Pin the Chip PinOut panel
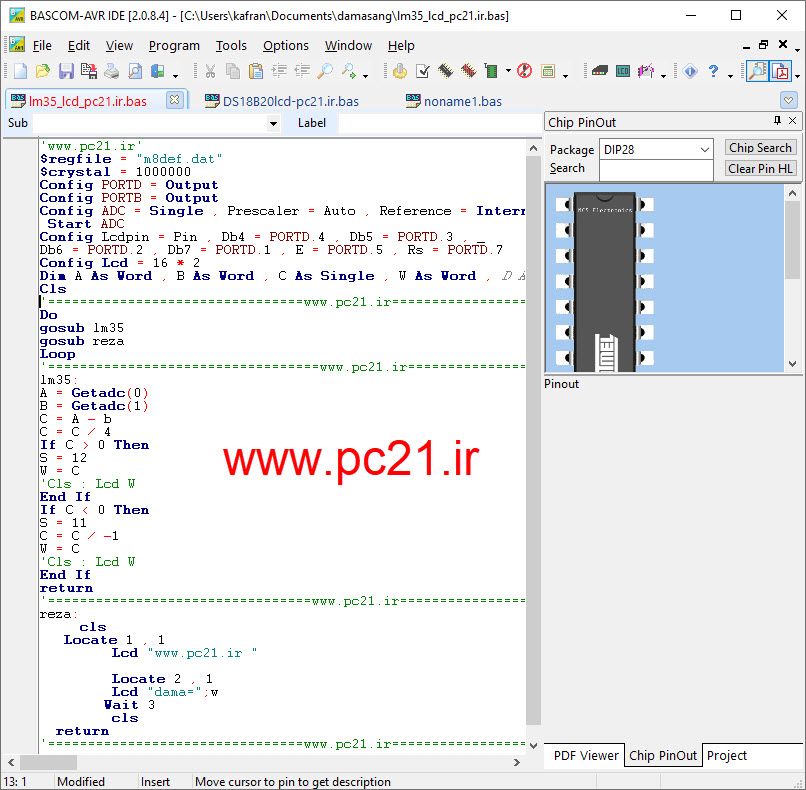806x790 pixels. pyautogui.click(x=777, y=120)
